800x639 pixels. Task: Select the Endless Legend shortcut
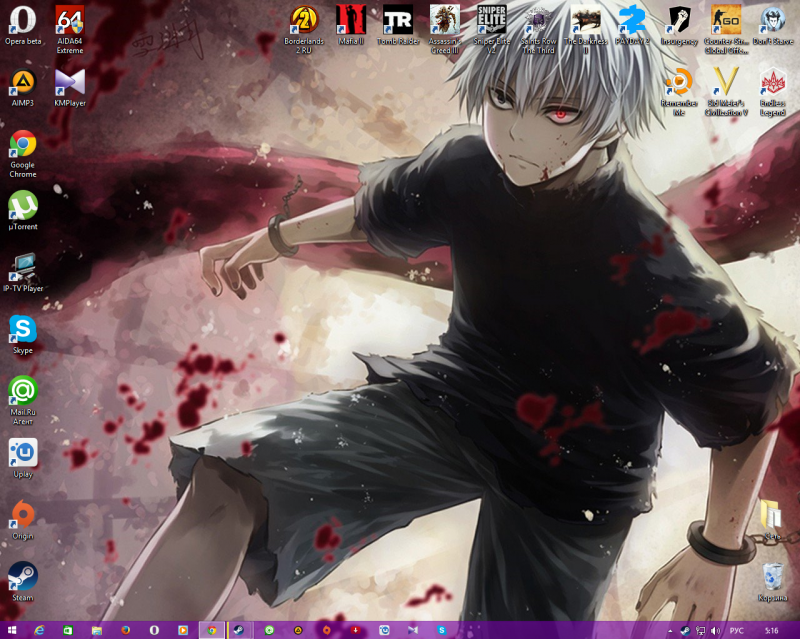point(773,92)
